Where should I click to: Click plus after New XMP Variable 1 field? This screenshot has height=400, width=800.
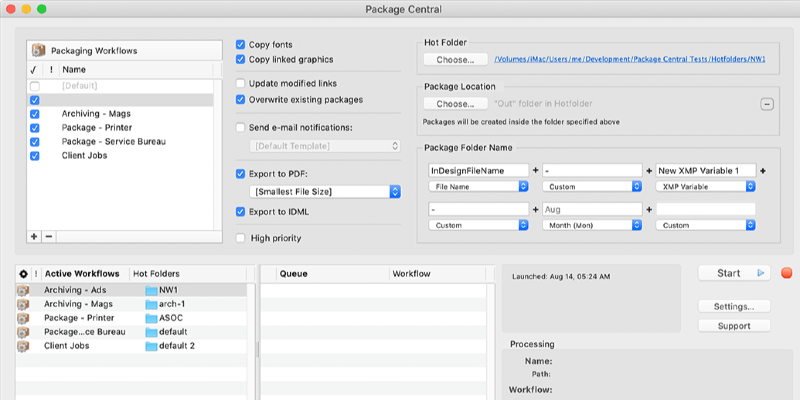(x=763, y=171)
